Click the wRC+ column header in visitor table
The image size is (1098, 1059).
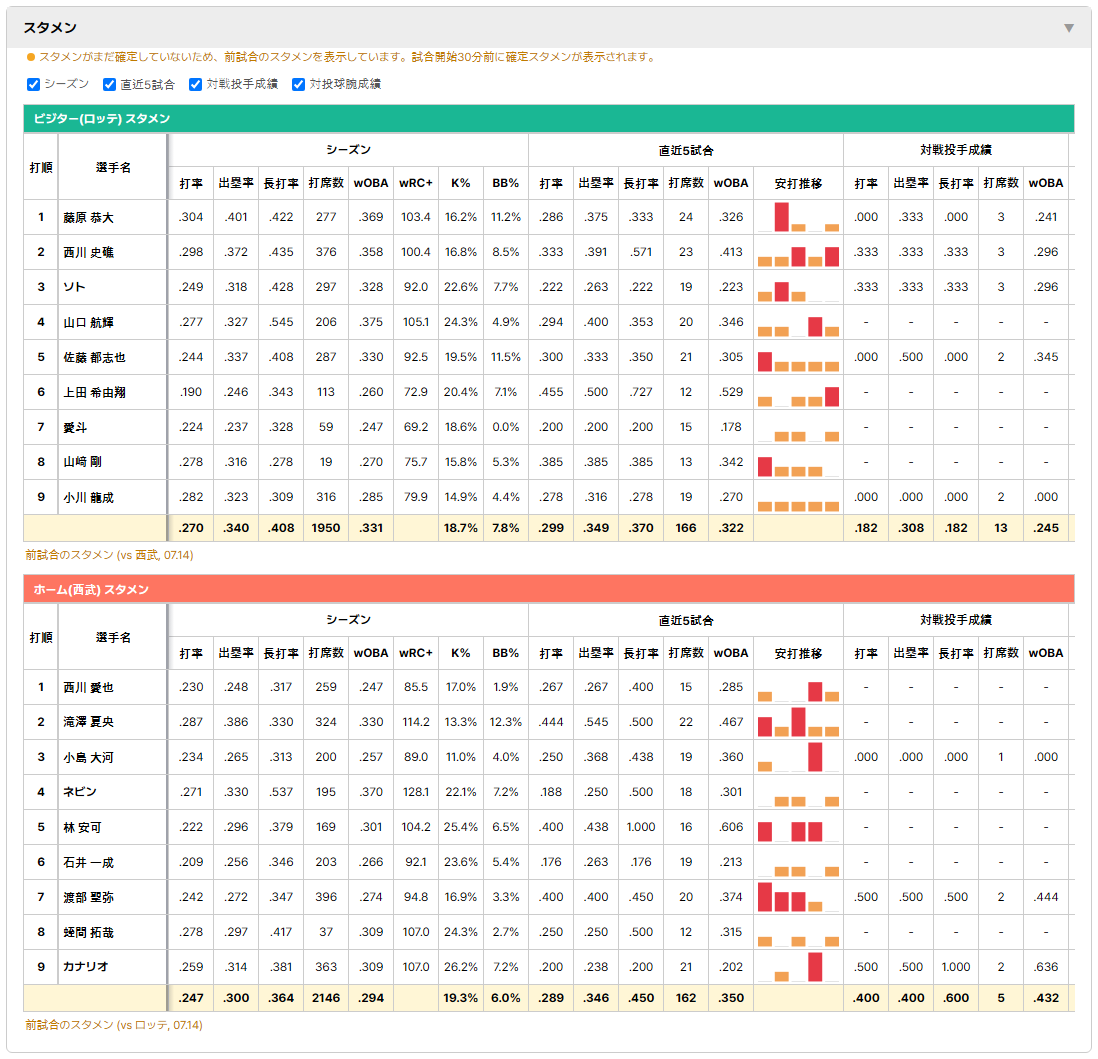point(416,184)
